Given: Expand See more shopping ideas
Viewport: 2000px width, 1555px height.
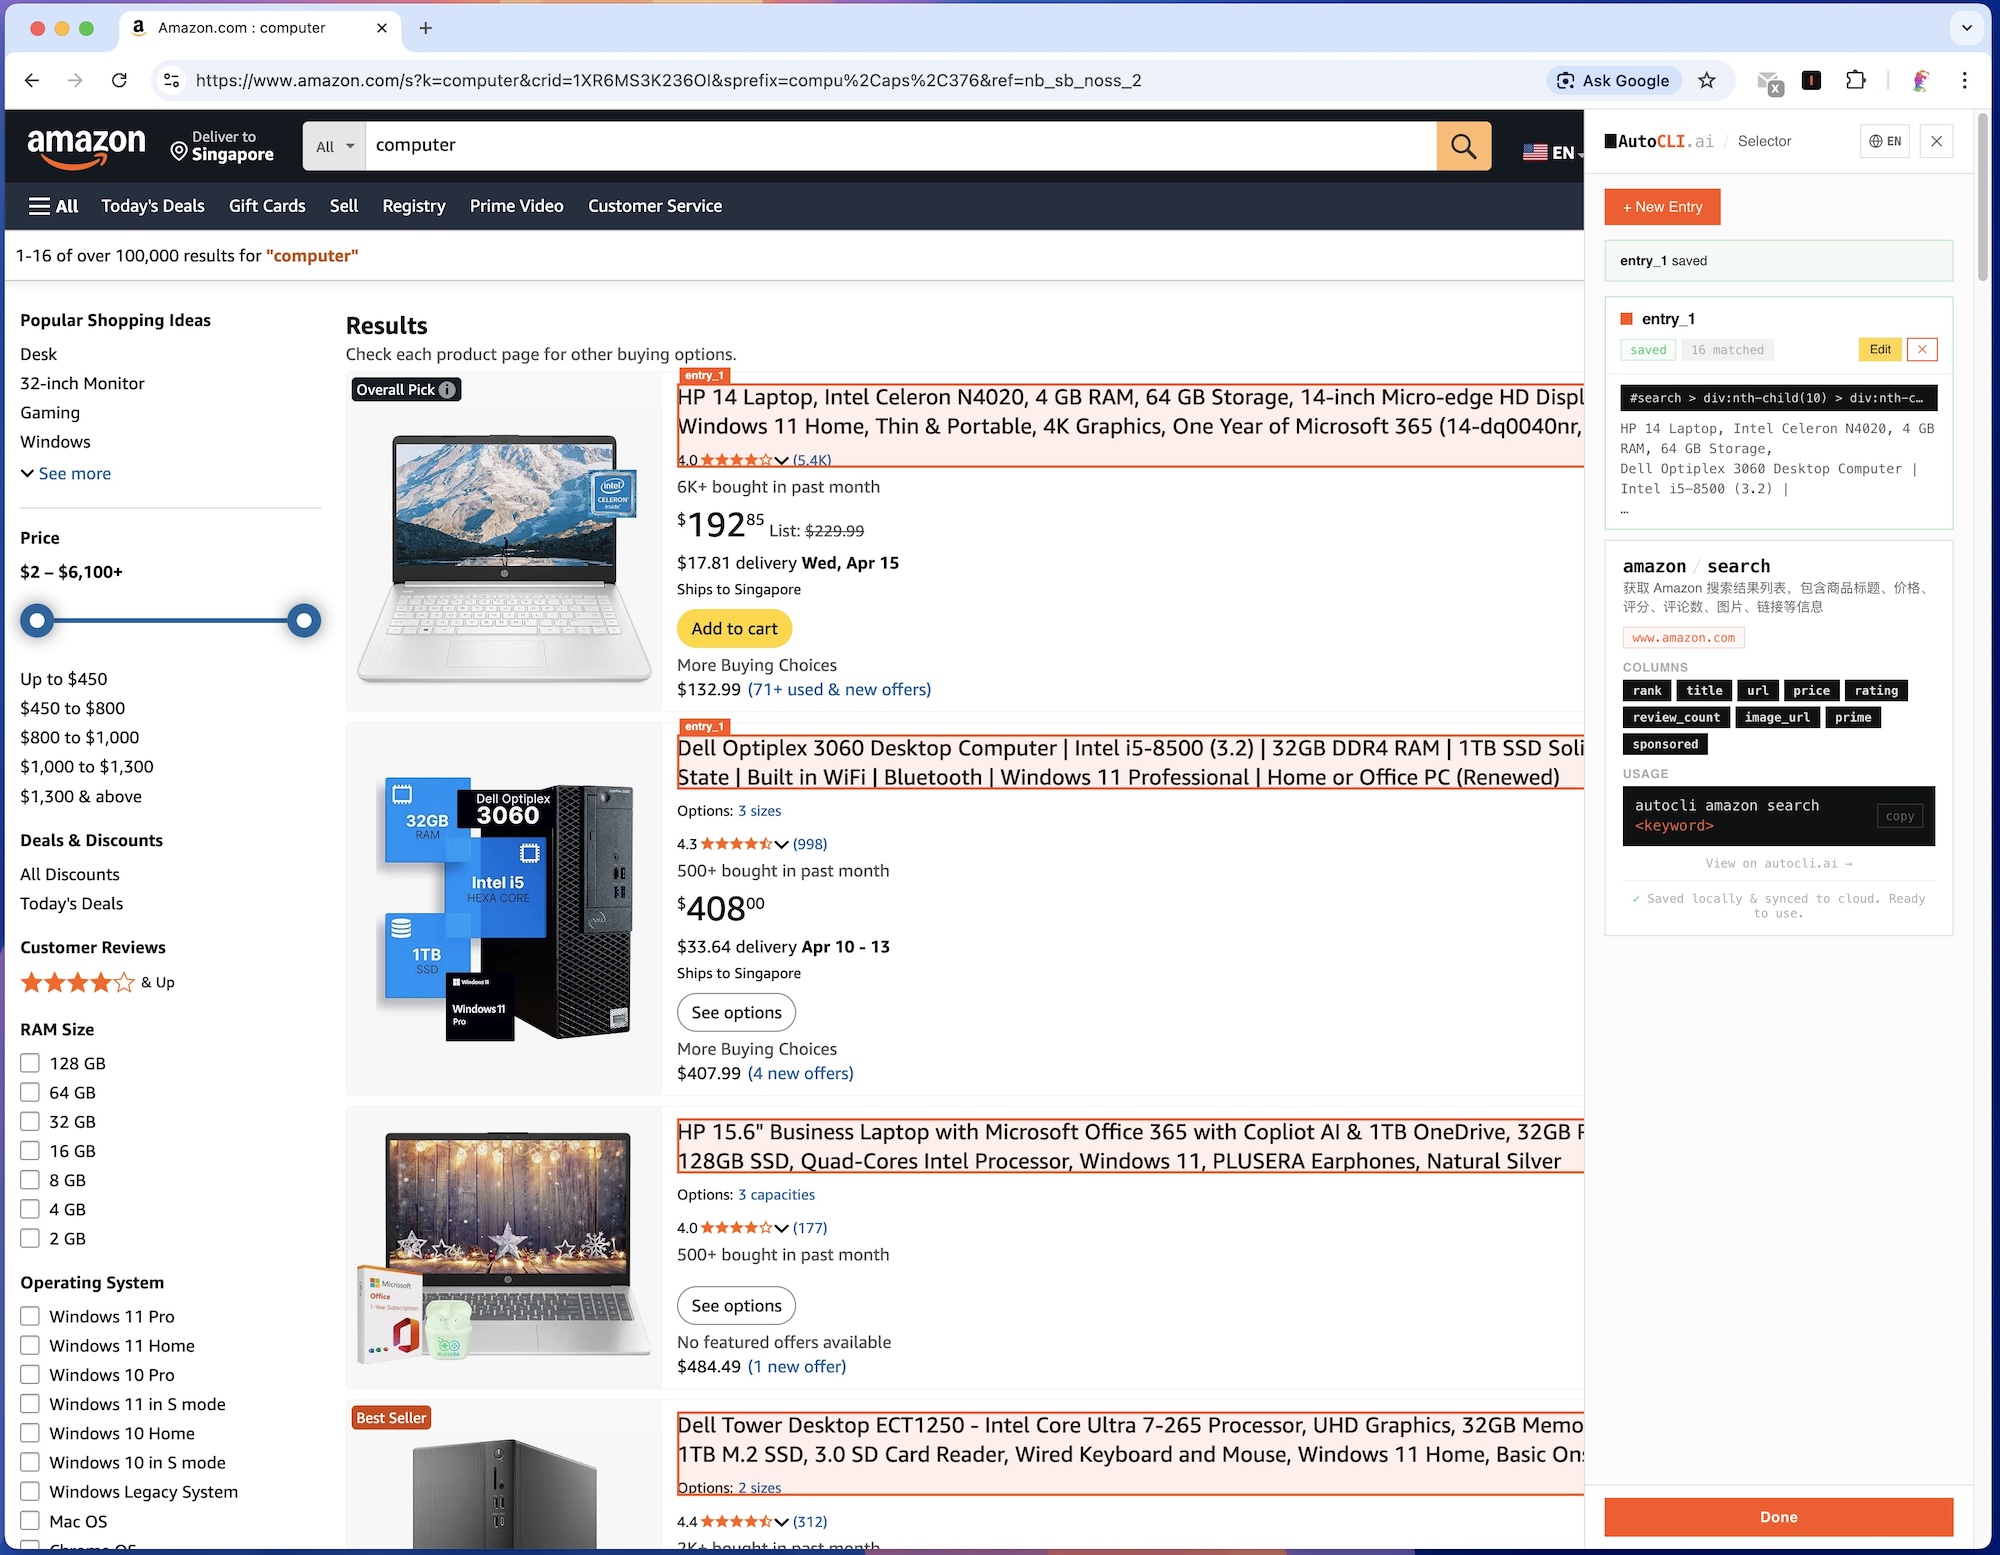Looking at the screenshot, I should coord(65,473).
